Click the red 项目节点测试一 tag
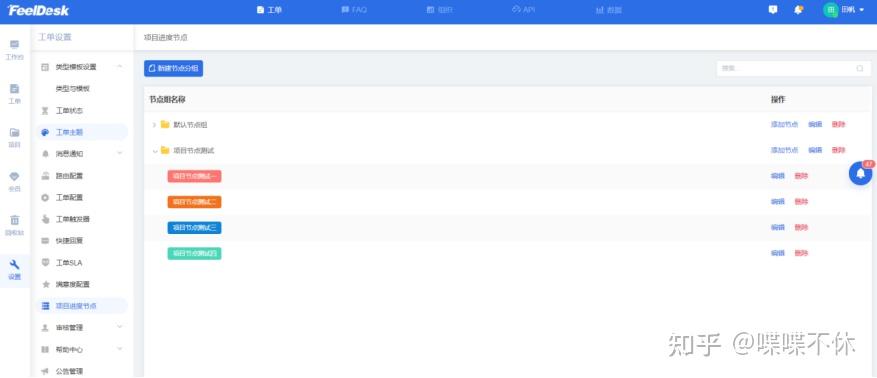Screen dimensions: 877x378 [x=194, y=176]
